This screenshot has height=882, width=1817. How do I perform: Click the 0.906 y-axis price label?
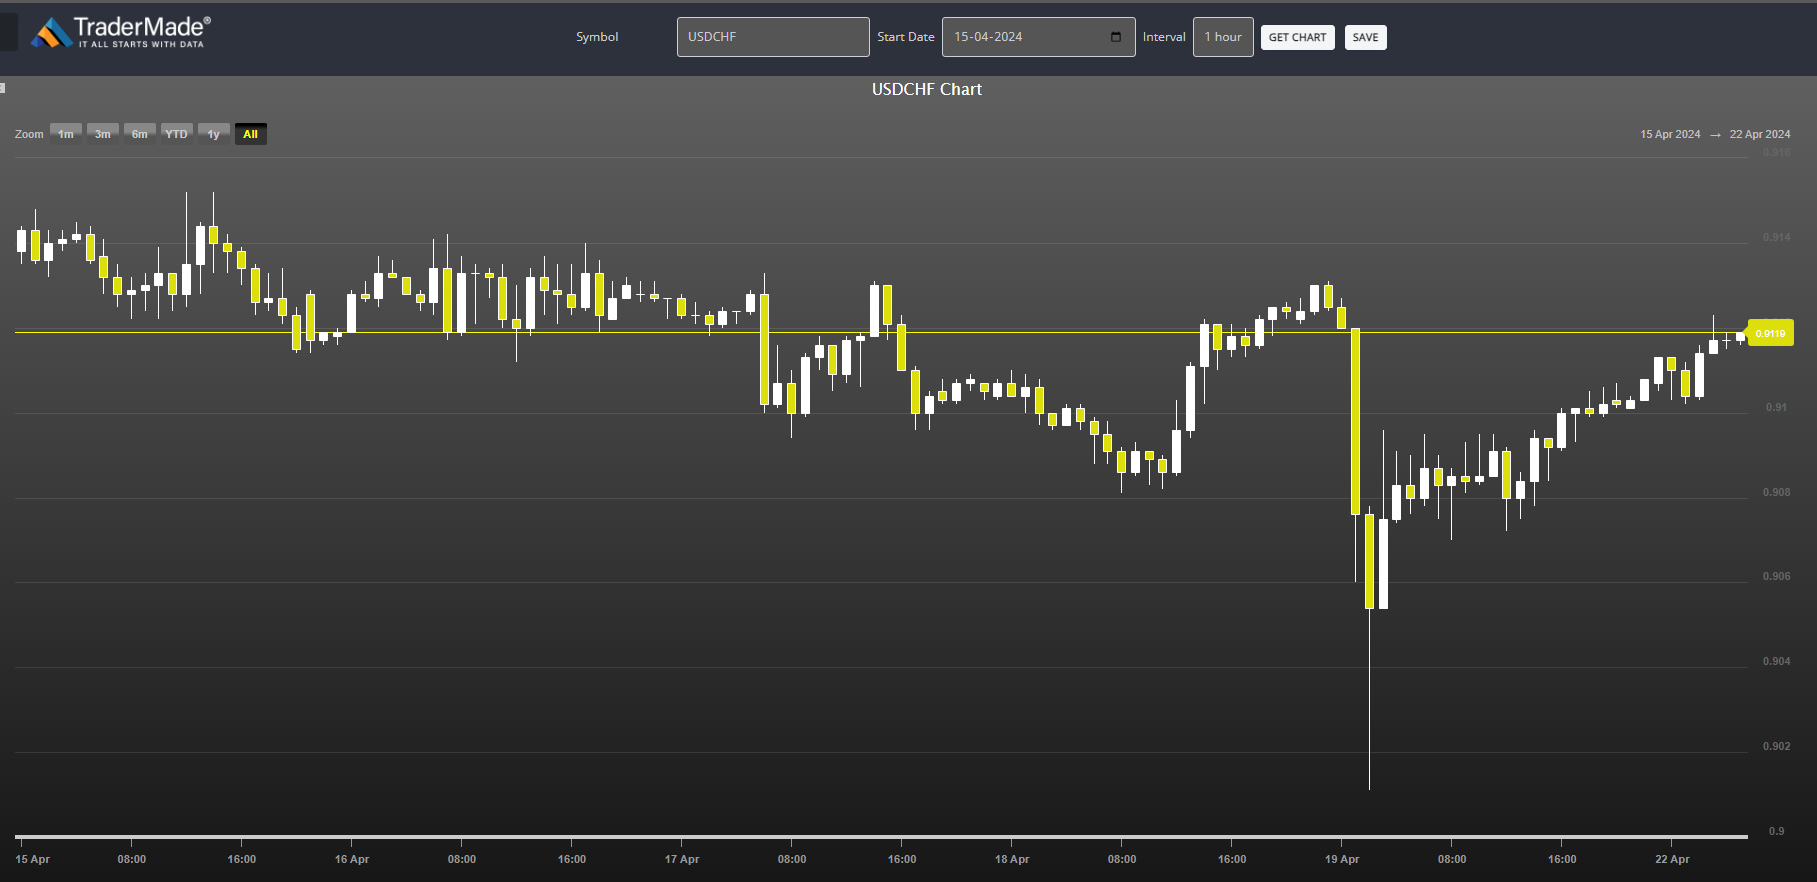1776,576
